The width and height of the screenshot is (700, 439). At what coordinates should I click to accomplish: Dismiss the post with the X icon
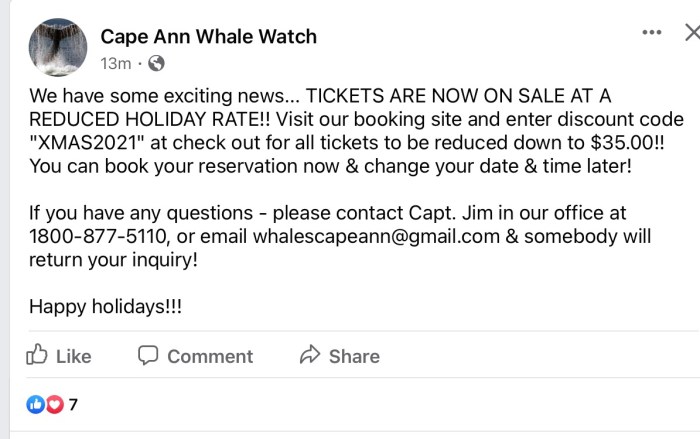pyautogui.click(x=691, y=33)
